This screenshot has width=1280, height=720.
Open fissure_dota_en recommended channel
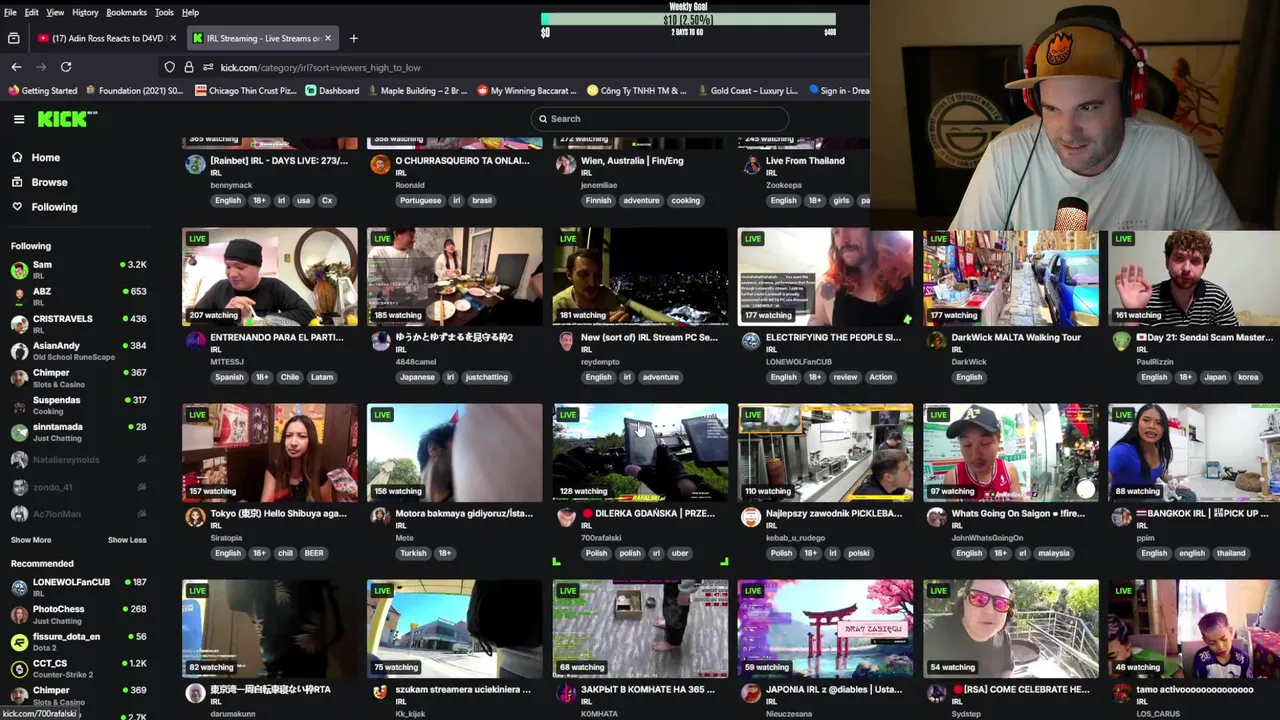78,641
